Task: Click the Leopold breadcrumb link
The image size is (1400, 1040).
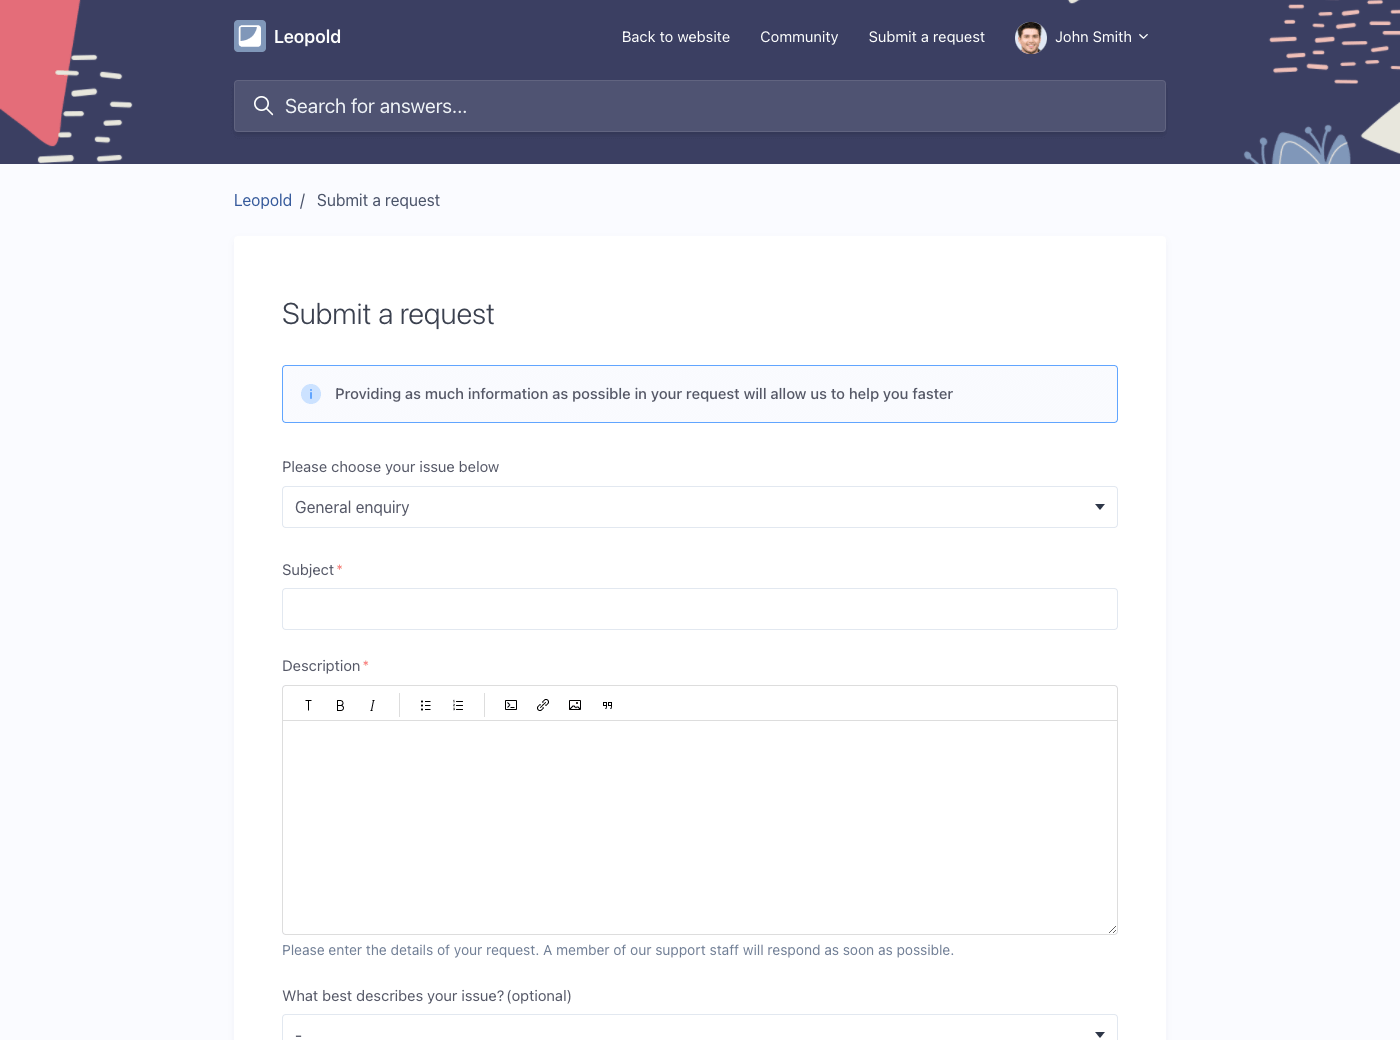Action: point(263,200)
